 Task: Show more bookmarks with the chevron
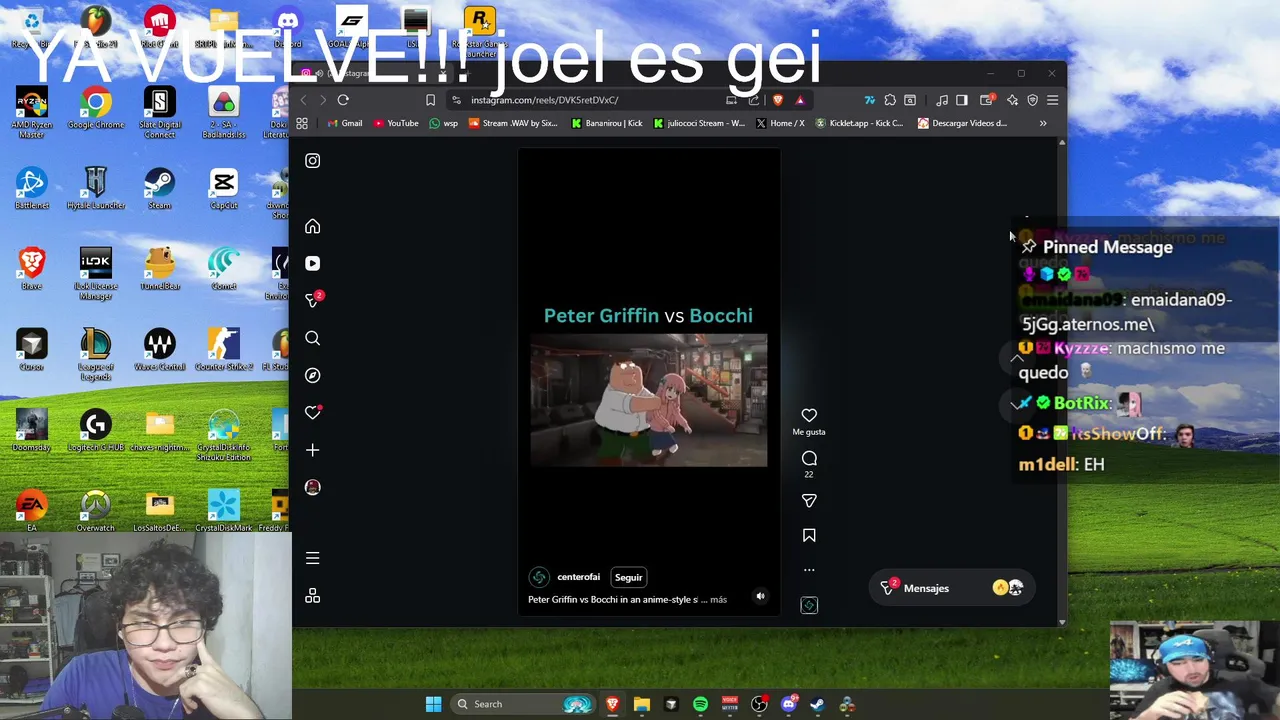coord(1043,123)
